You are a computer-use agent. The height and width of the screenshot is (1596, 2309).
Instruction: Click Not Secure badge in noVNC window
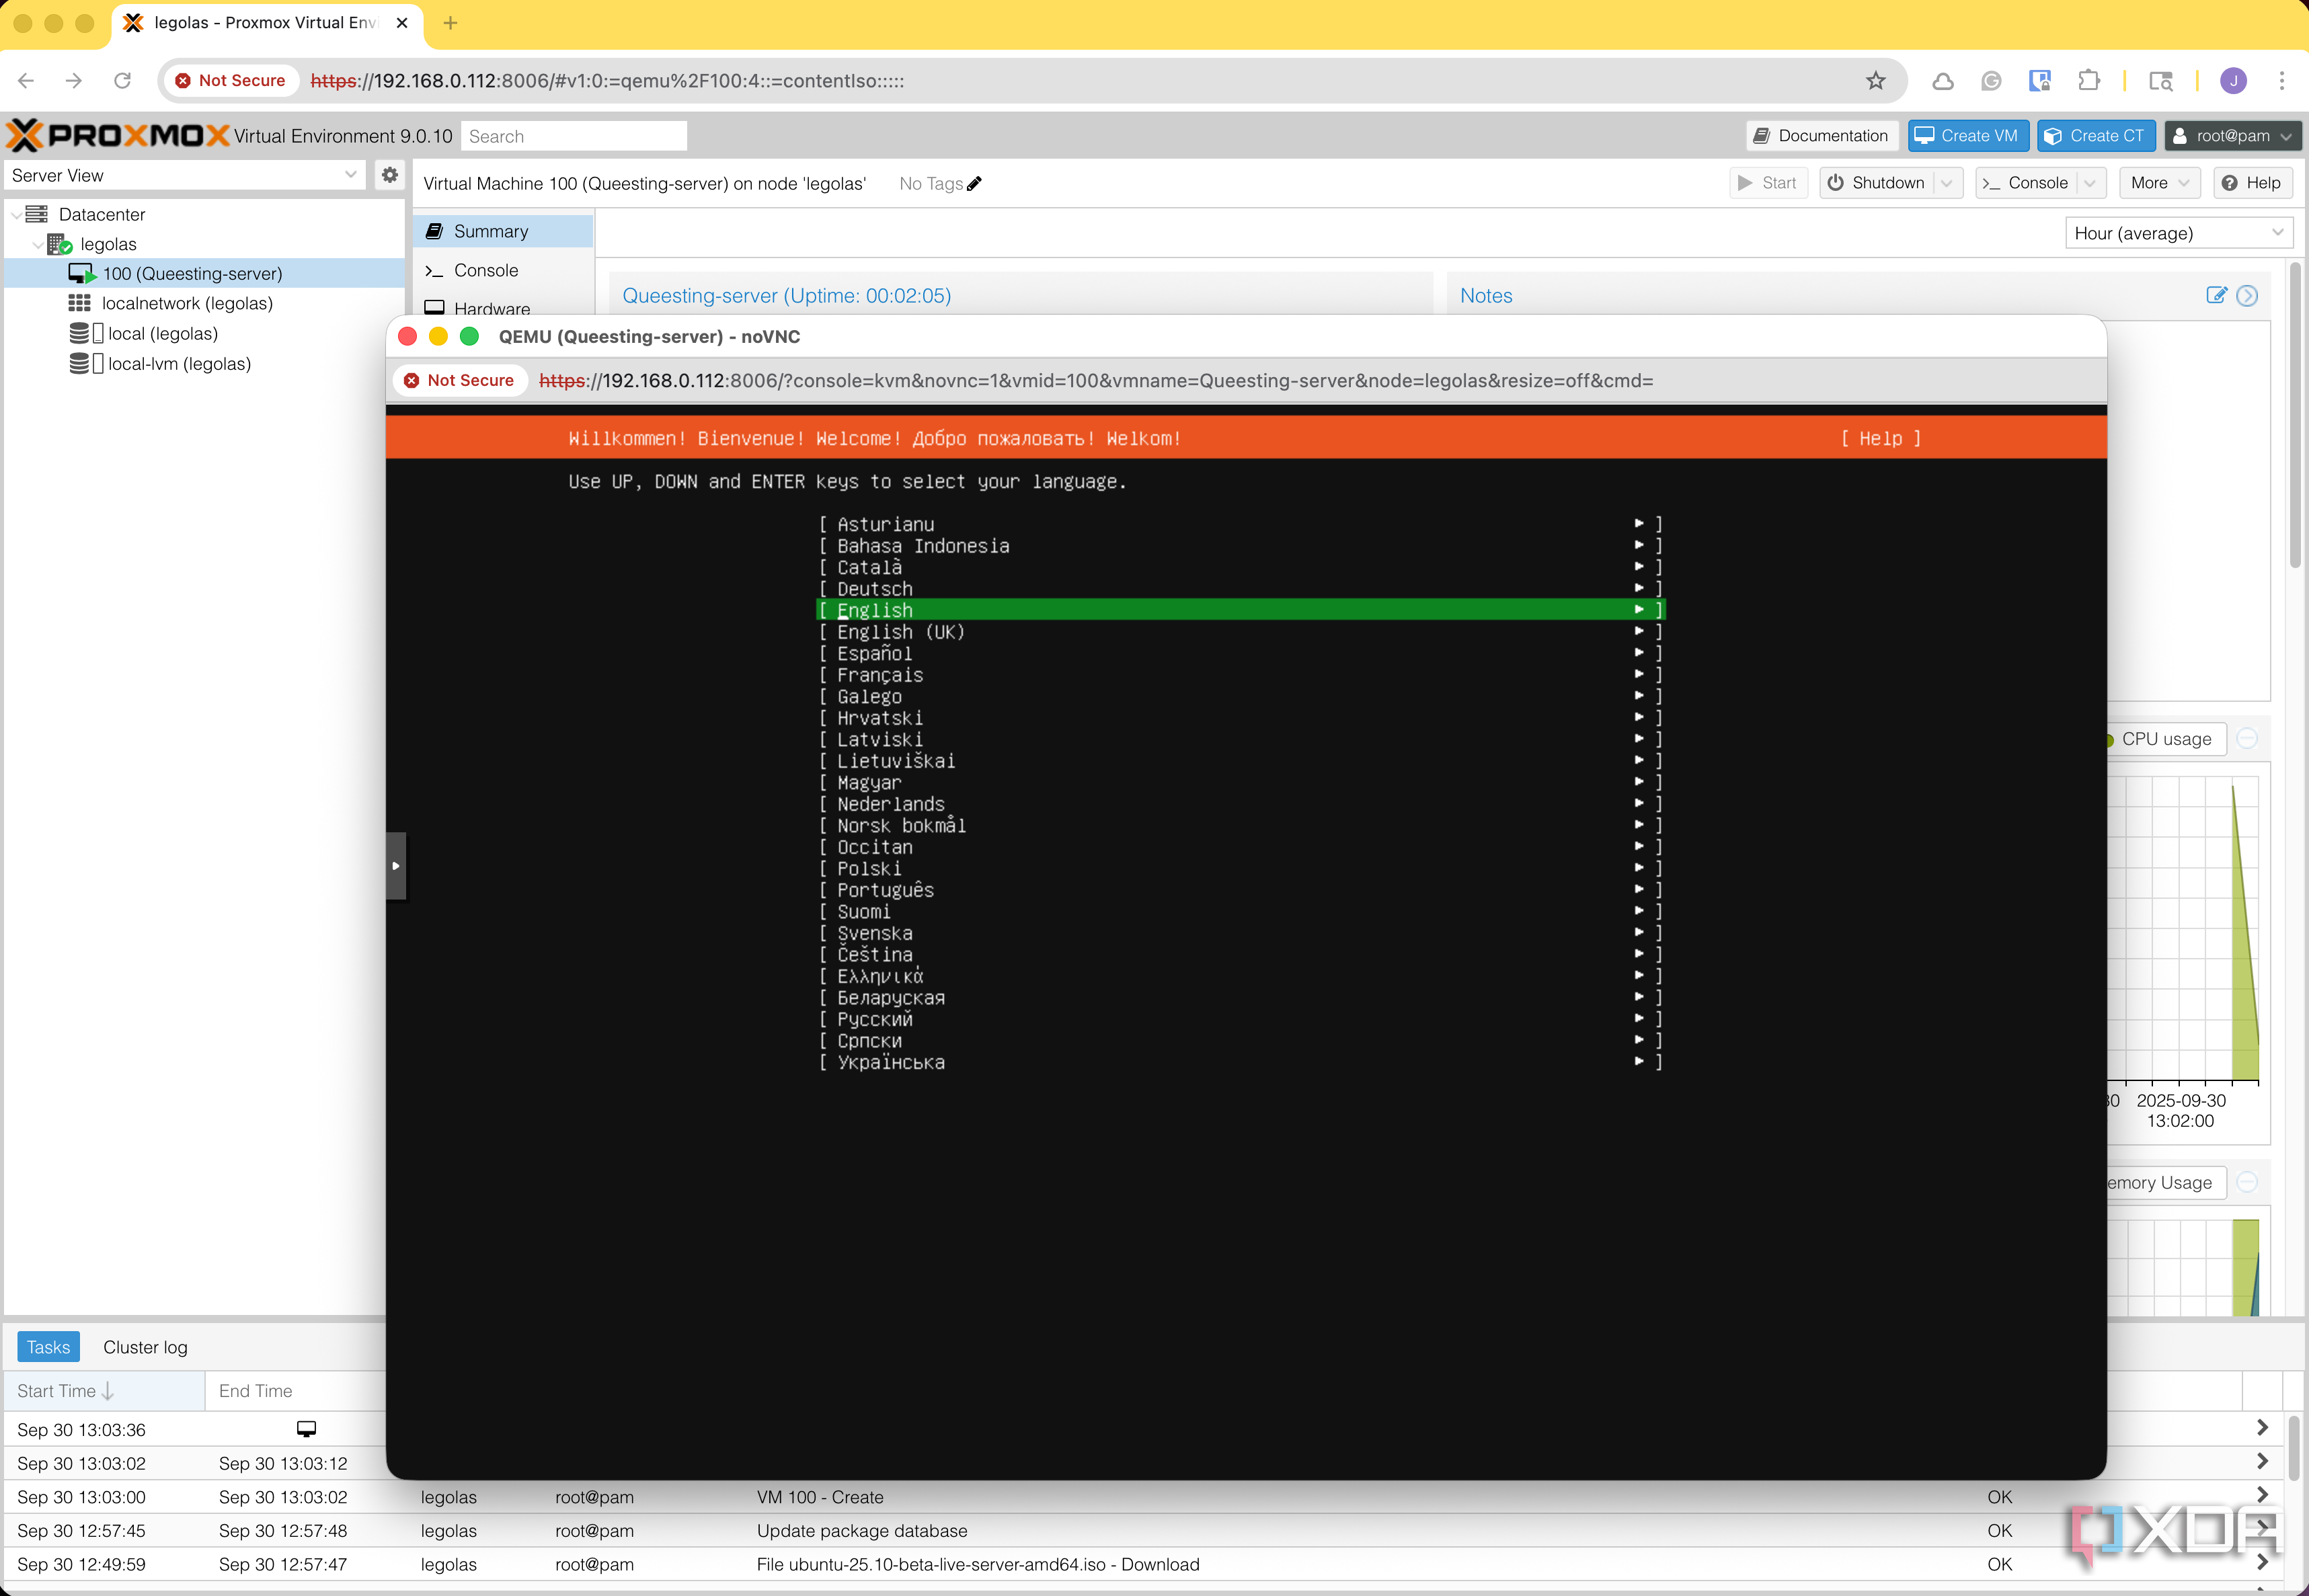click(459, 380)
